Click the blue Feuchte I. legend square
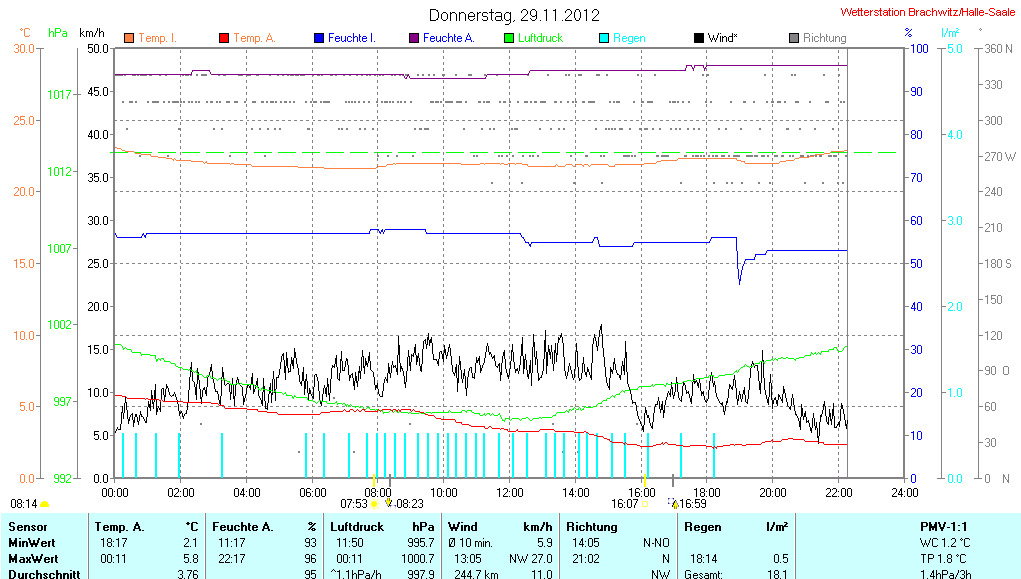Screen dimensions: 1021x579 click(319, 38)
